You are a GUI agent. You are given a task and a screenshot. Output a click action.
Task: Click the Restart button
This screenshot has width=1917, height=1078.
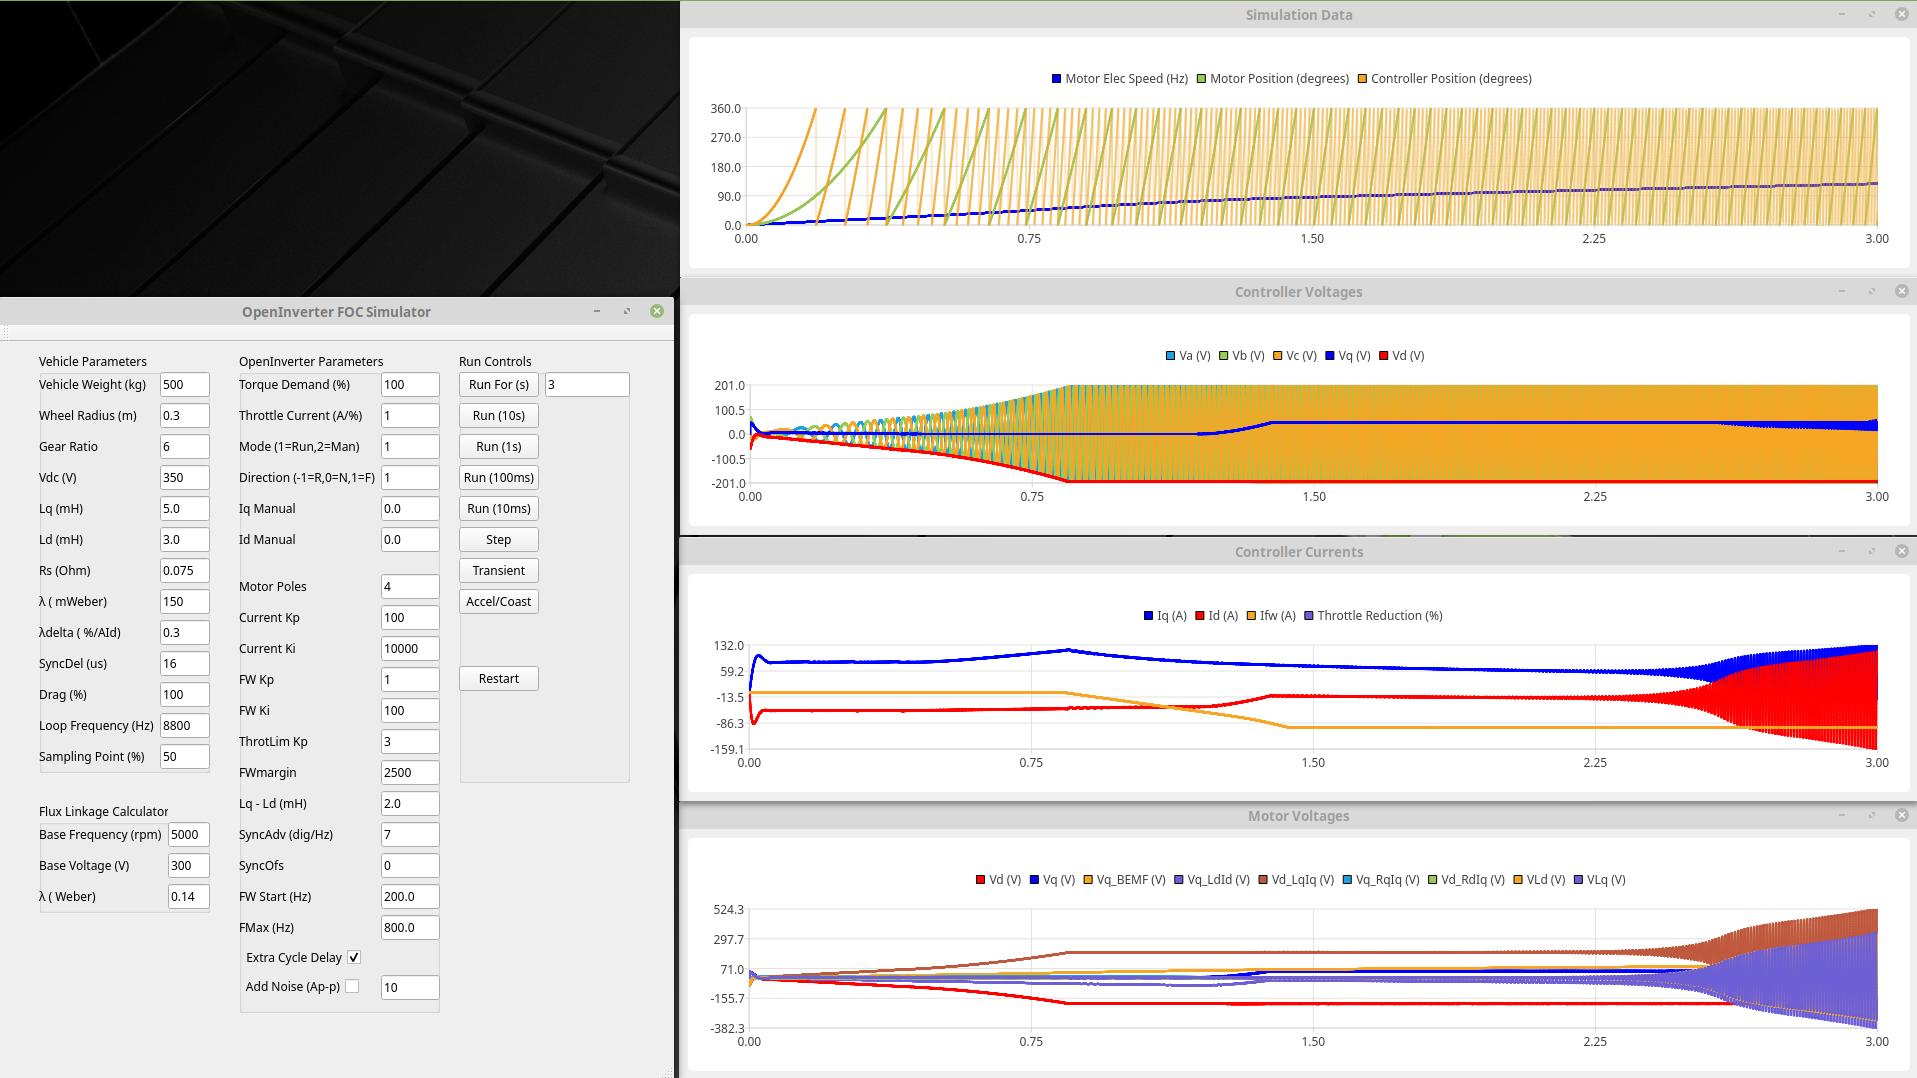(x=498, y=678)
